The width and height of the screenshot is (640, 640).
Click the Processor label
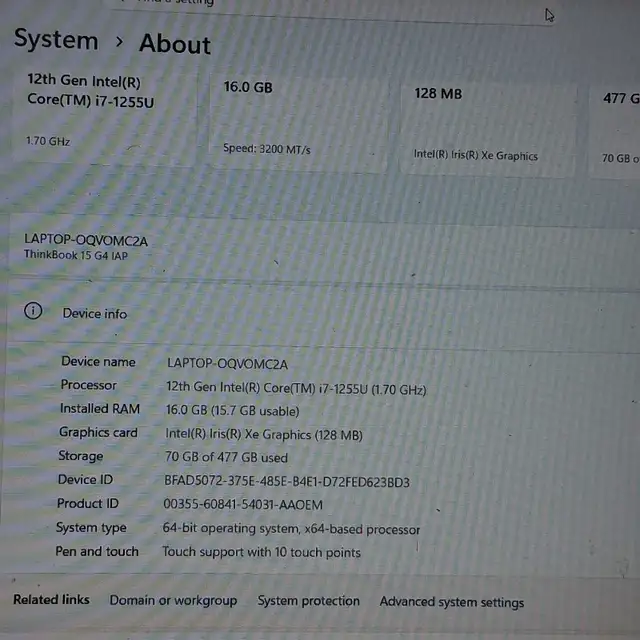[89, 385]
